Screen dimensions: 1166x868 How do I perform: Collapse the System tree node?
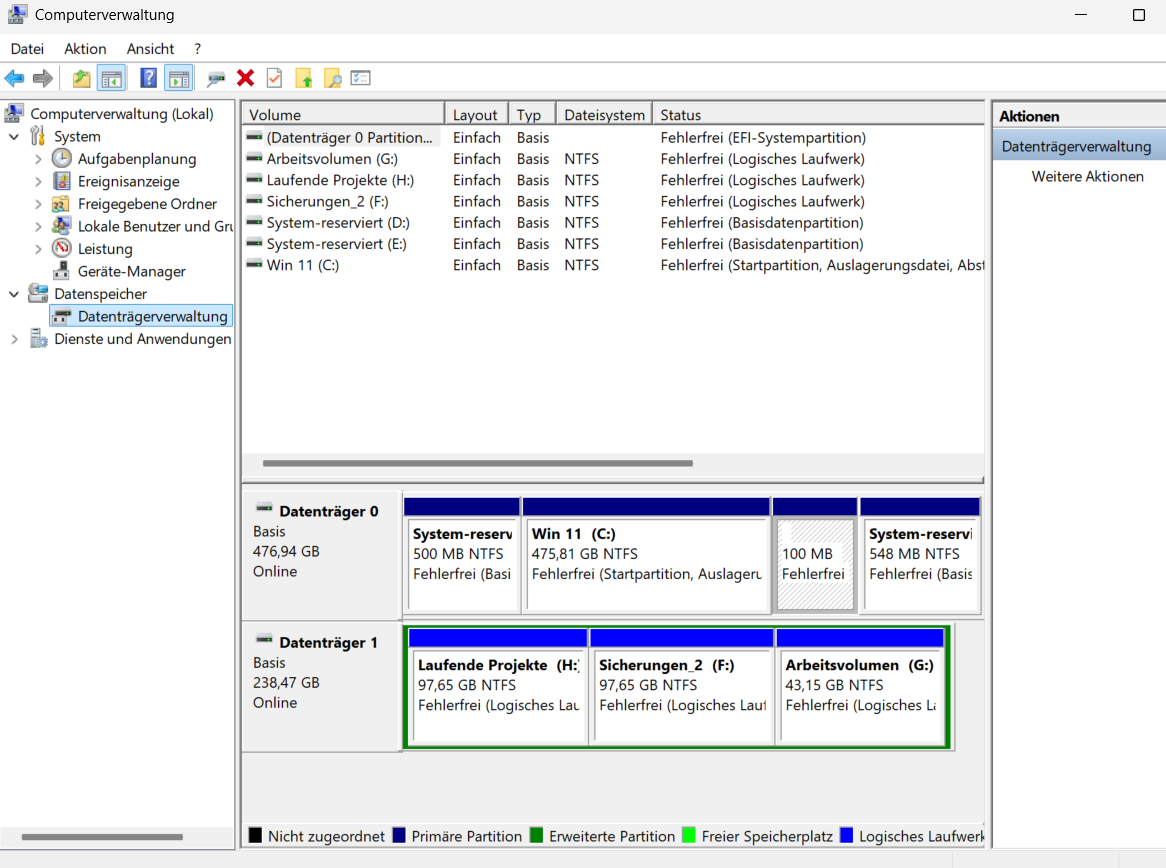click(14, 137)
